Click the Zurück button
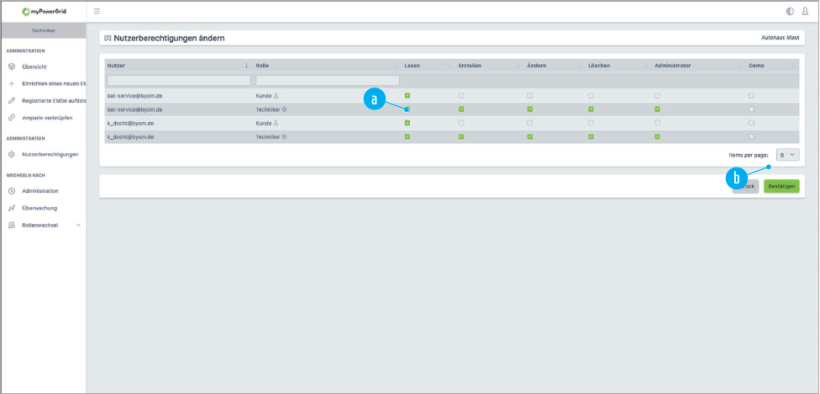 point(746,186)
